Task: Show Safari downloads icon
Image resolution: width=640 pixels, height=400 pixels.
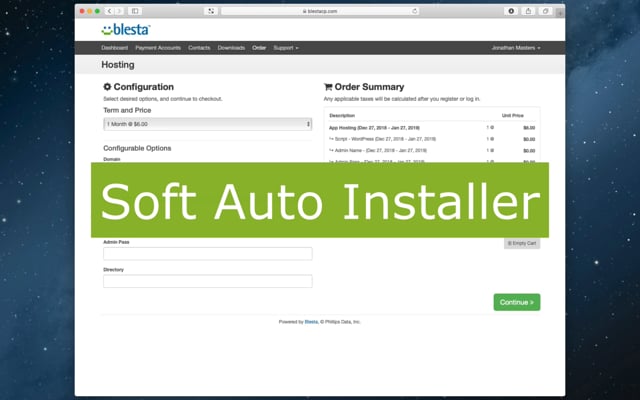Action: 511,10
